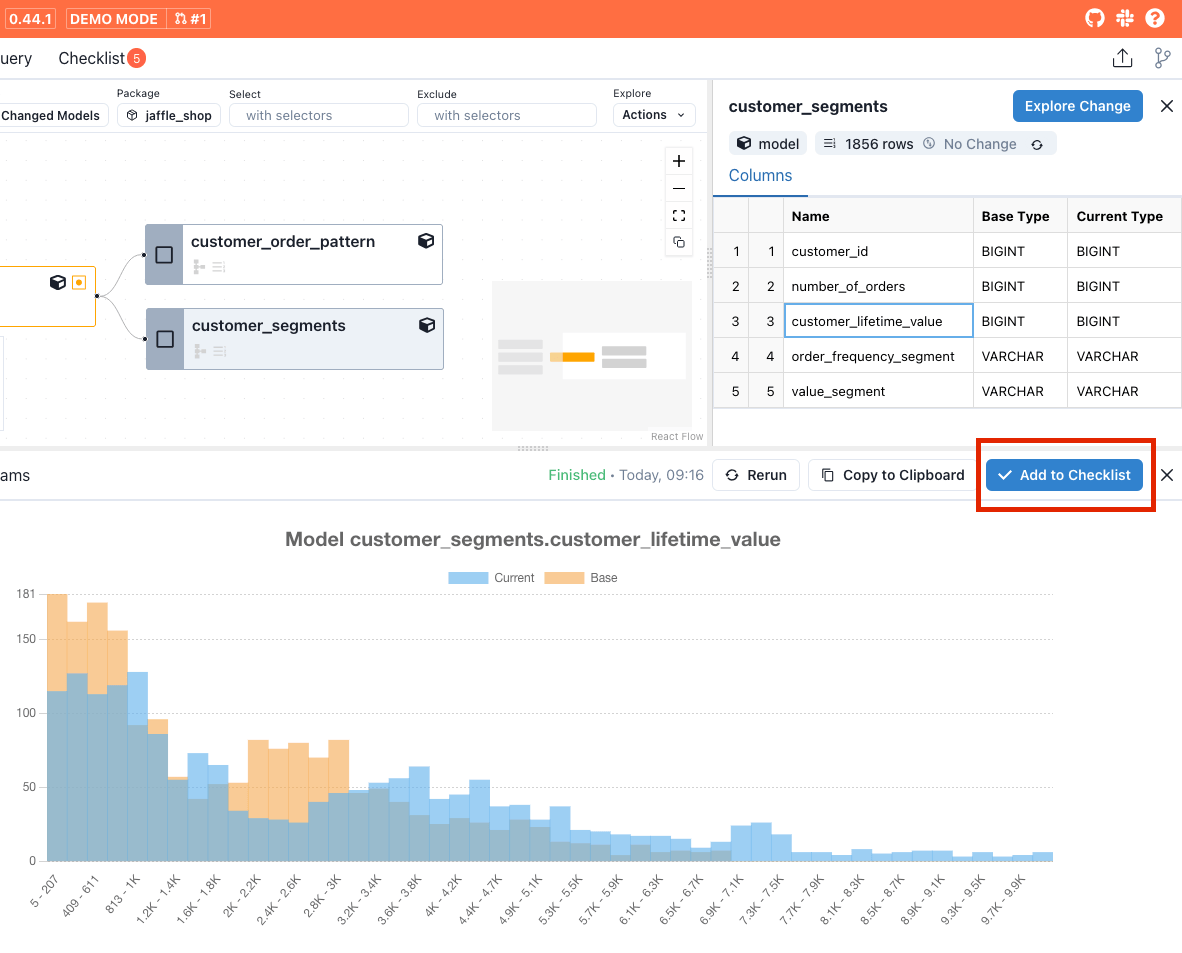
Task: Check the customer_order_pattern node checkbox
Action: pos(165,255)
